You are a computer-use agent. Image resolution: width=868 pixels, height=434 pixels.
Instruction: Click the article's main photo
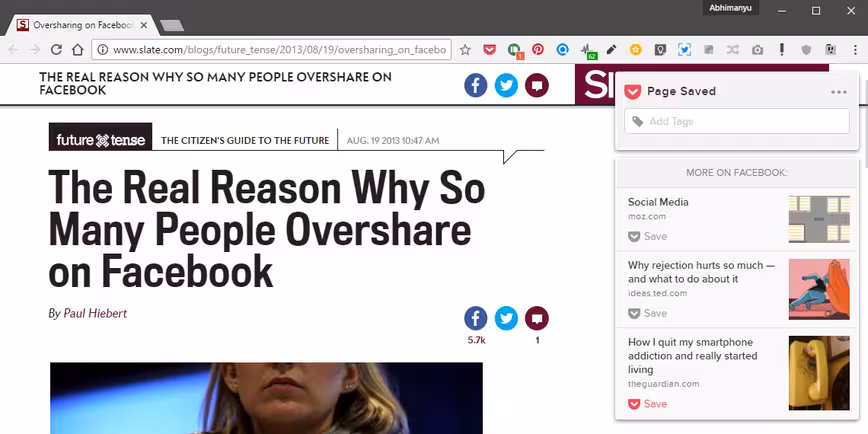266,398
